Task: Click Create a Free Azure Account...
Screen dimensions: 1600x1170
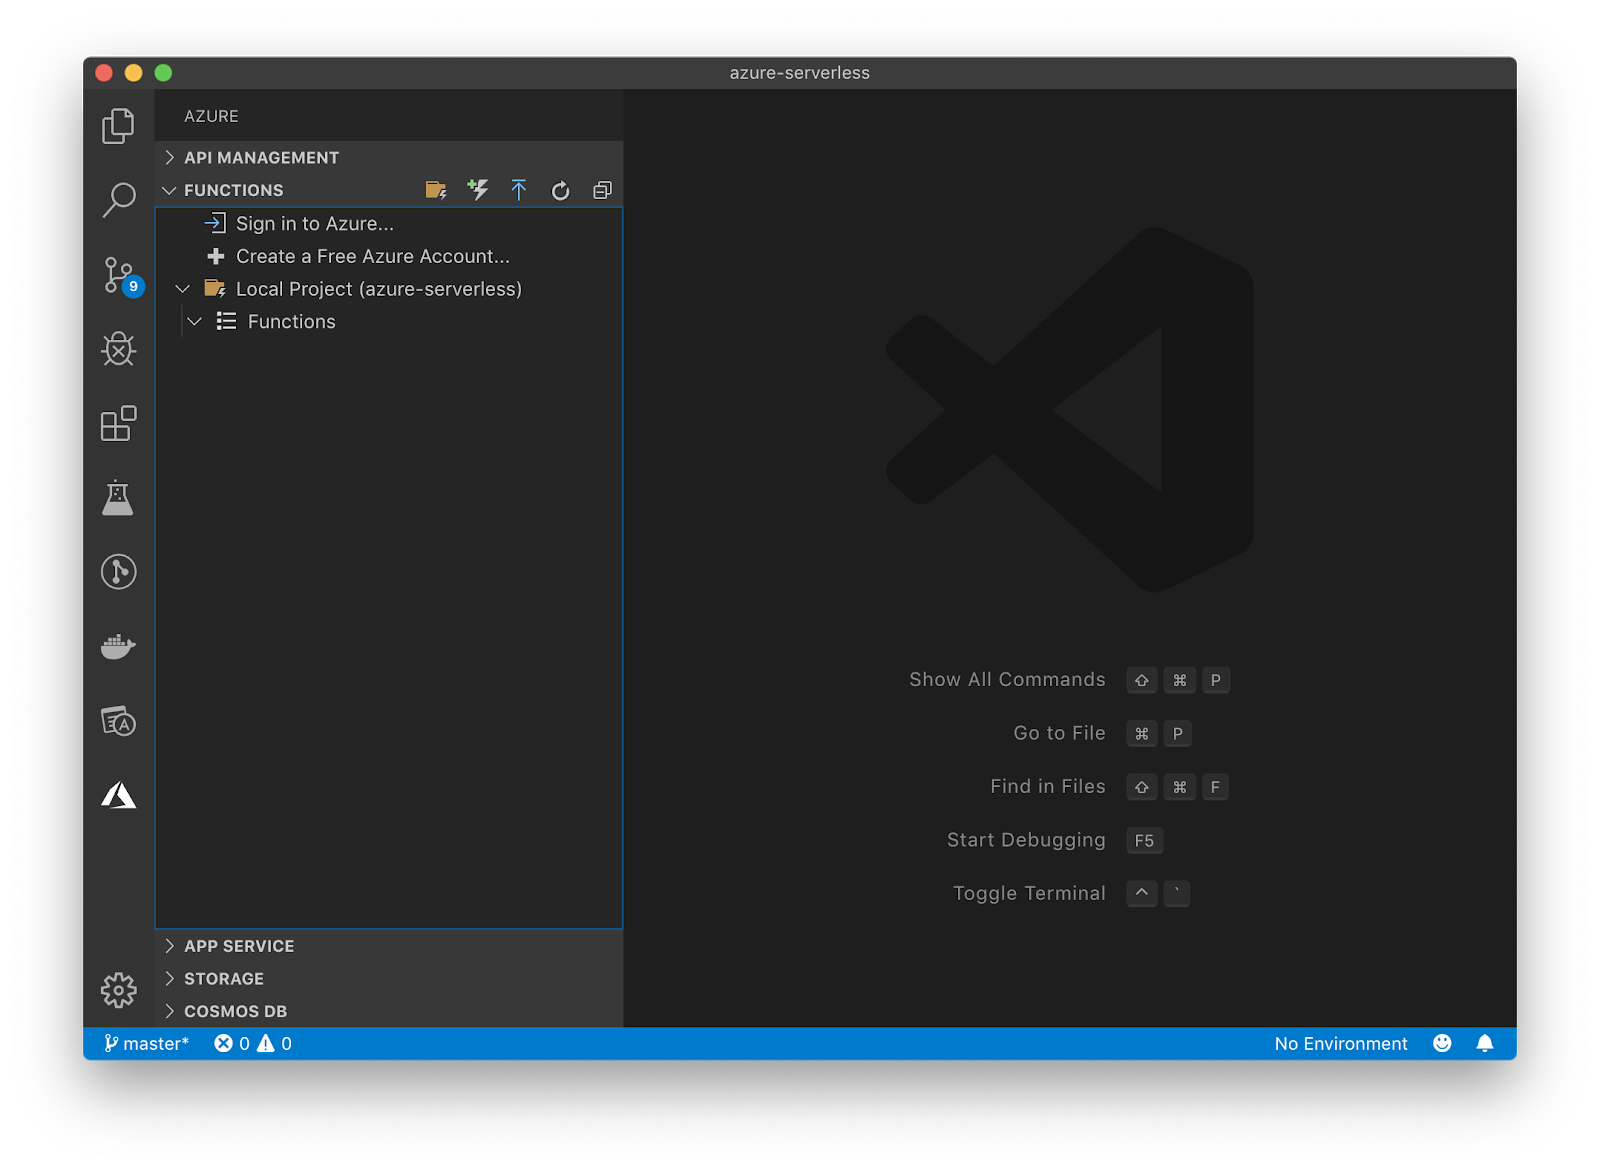Action: pyautogui.click(x=372, y=256)
